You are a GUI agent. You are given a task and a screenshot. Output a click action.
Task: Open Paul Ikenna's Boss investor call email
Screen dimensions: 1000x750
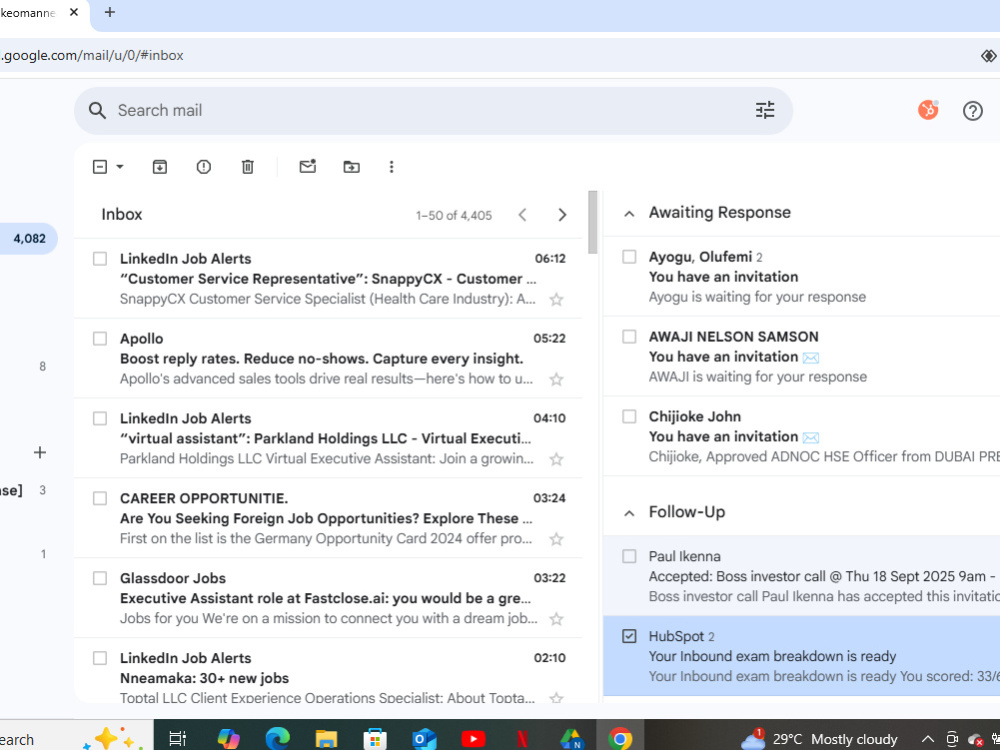click(x=801, y=576)
